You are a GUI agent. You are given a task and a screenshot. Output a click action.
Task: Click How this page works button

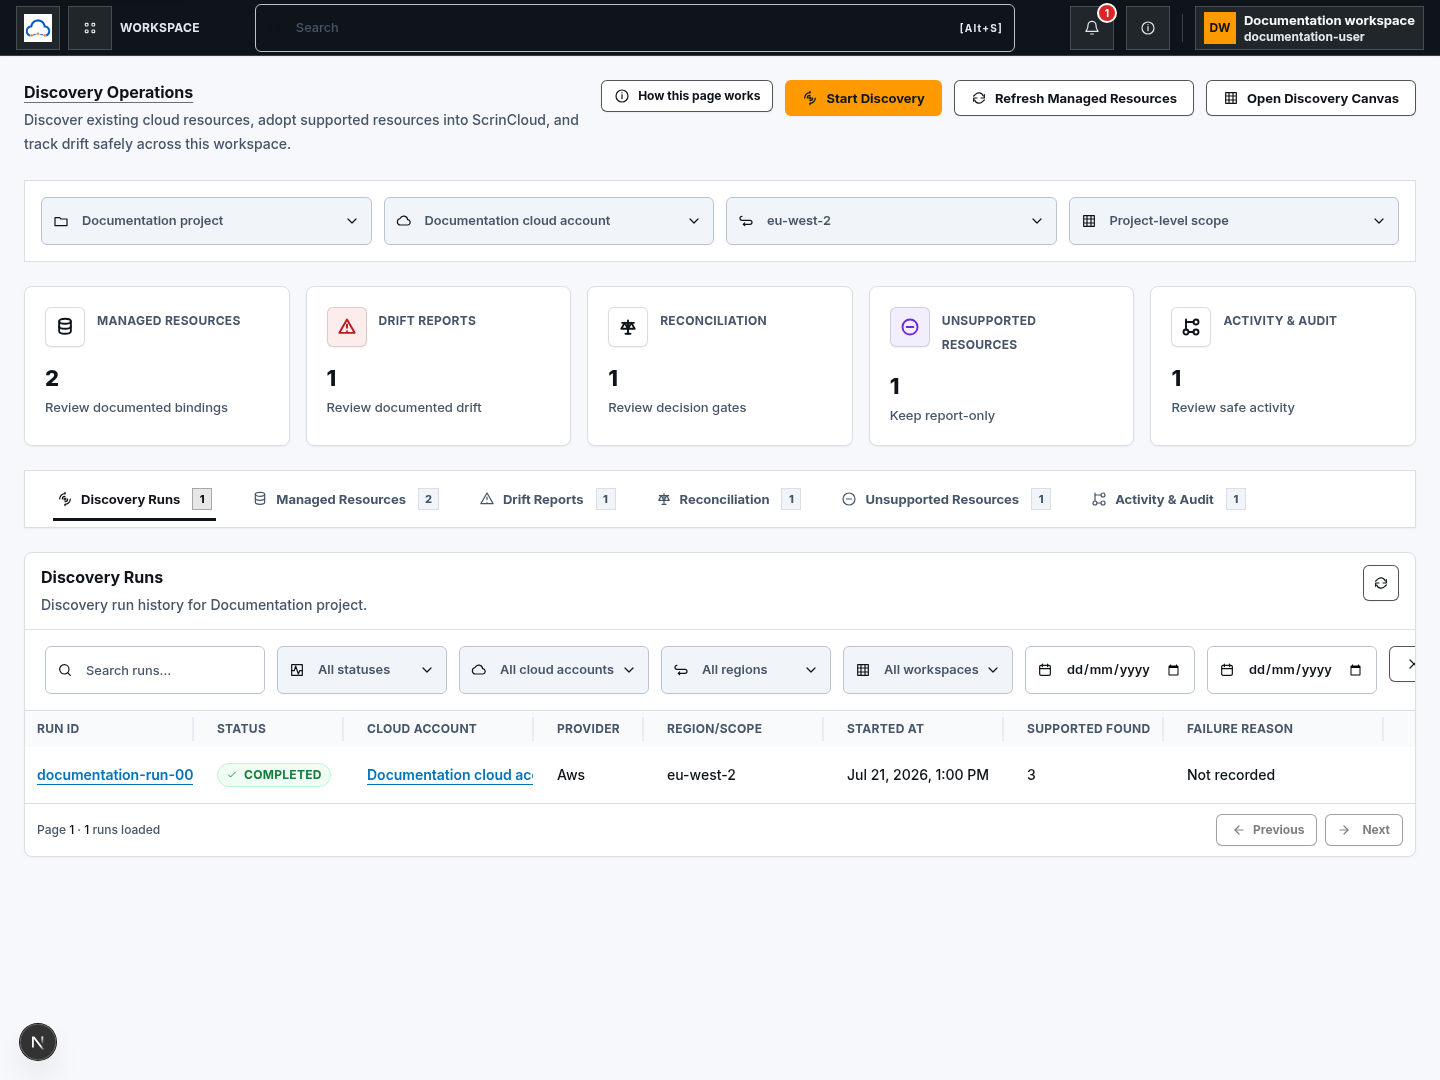[687, 96]
